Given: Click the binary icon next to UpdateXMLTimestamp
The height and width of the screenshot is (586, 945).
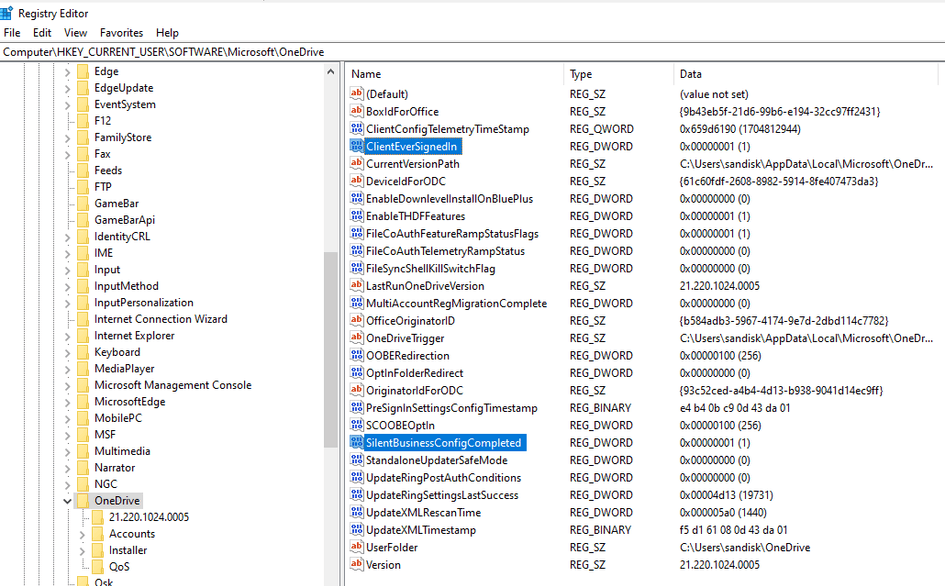Looking at the screenshot, I should coord(356,529).
